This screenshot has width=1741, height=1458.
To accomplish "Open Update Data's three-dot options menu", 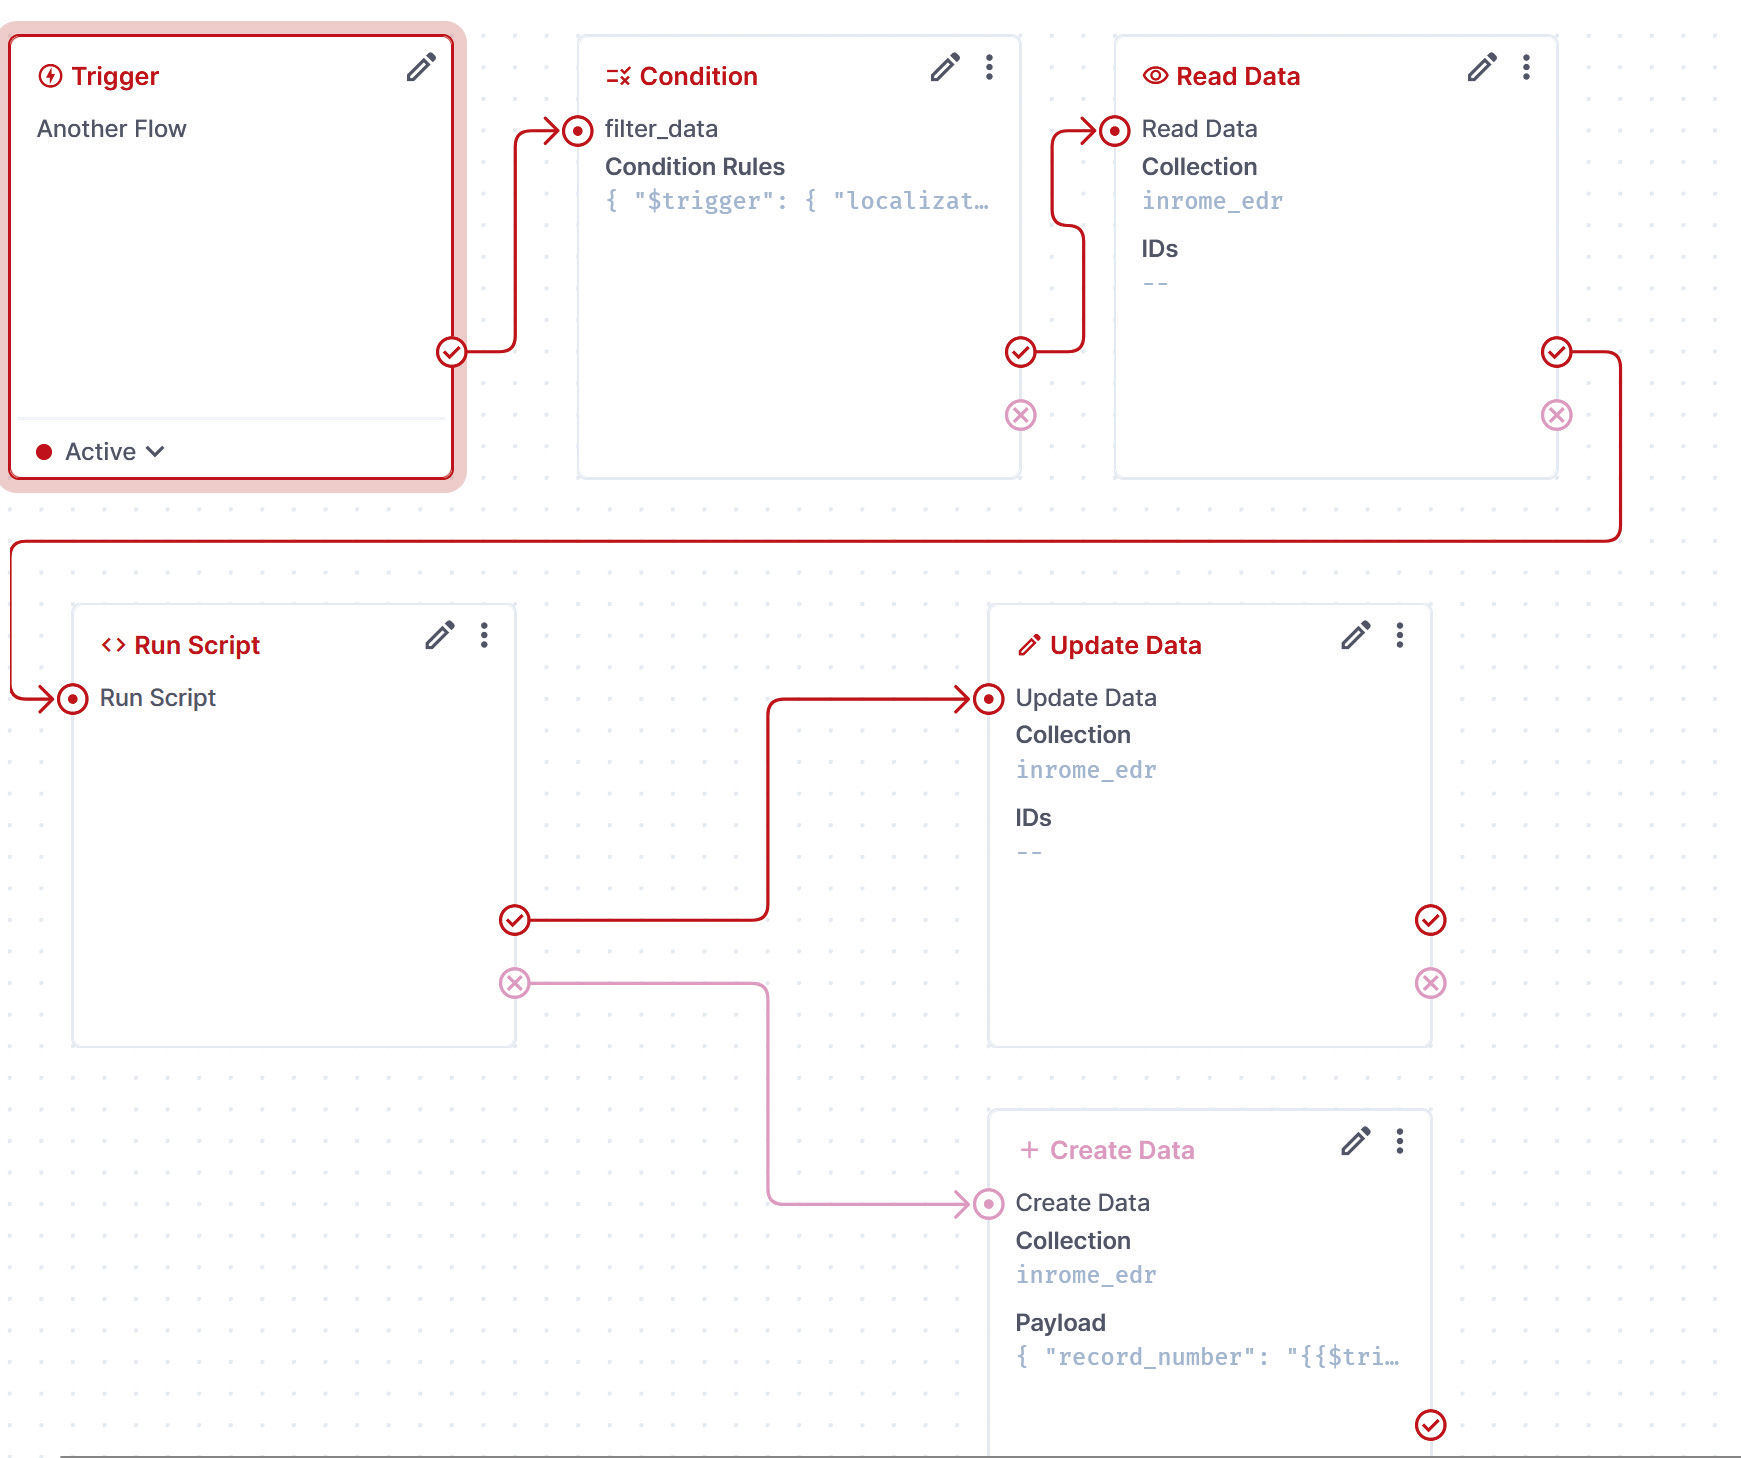I will 1400,636.
